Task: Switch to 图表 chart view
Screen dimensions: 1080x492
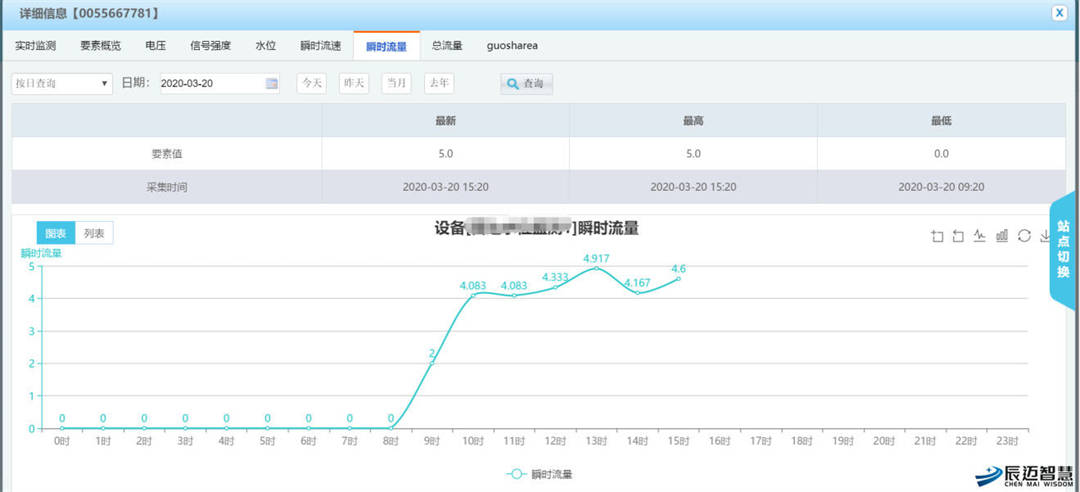Action: [56, 233]
